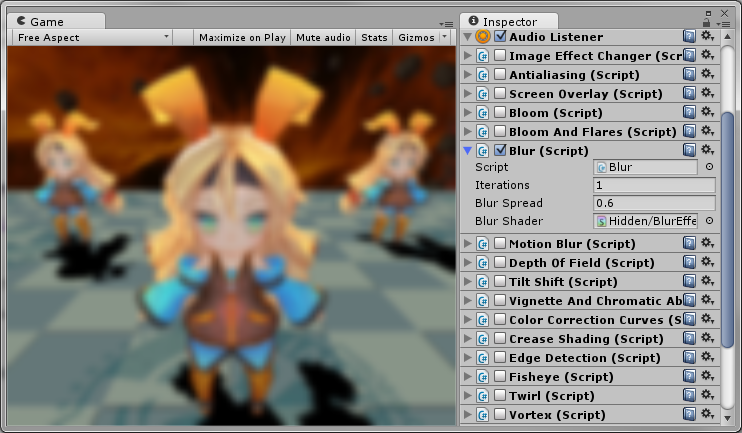Show the Stats overlay
Screen dimensions: 742x433
click(374, 37)
